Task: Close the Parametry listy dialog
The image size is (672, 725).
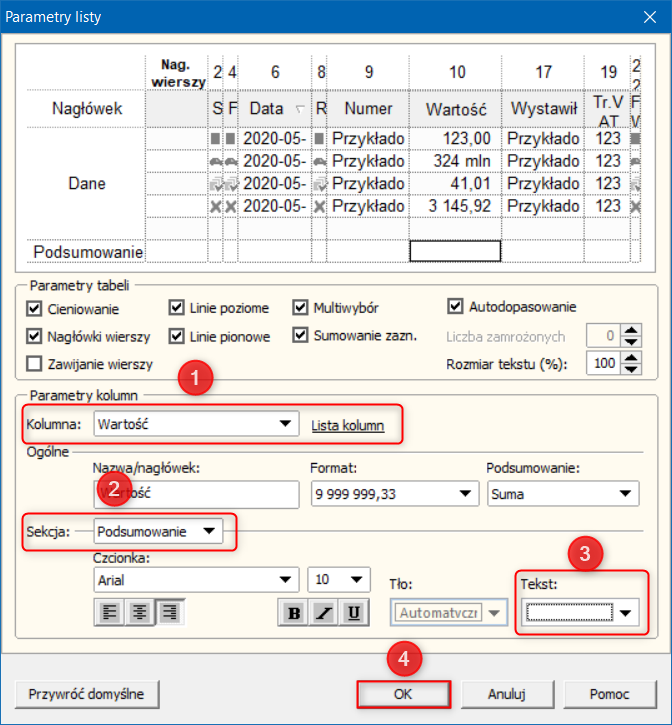Action: pos(650,17)
